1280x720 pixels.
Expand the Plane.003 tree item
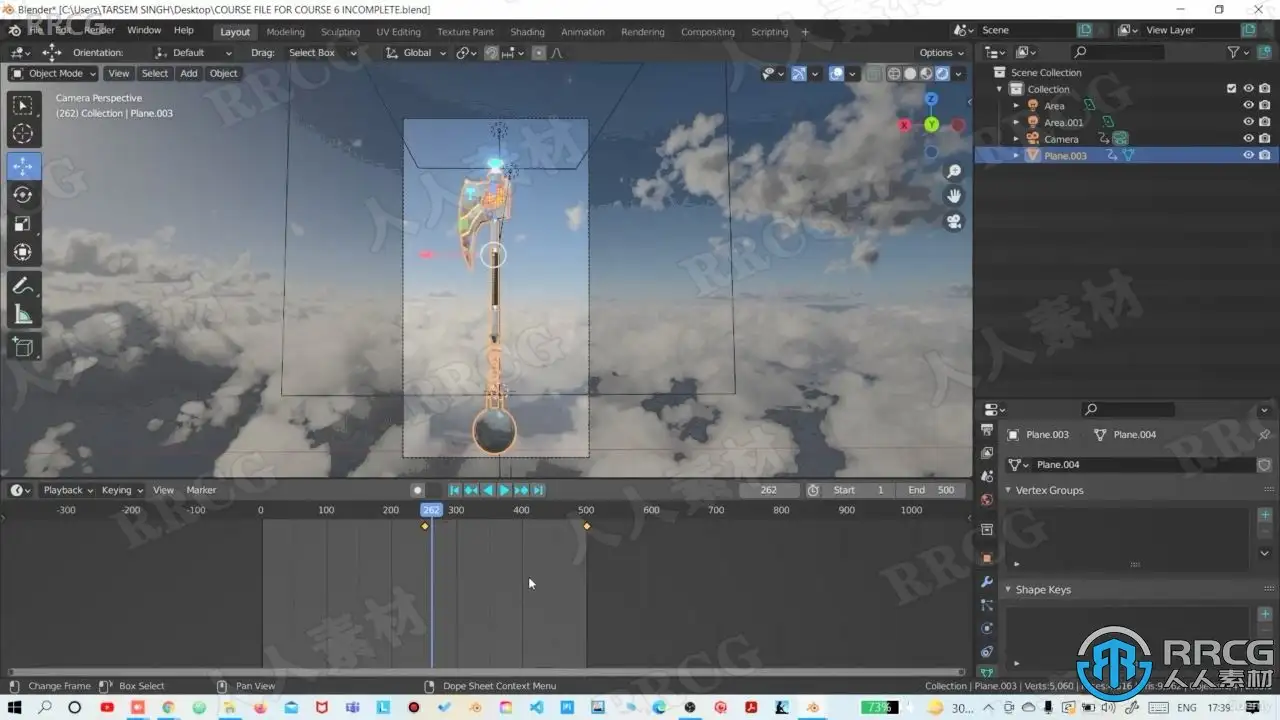click(x=1016, y=155)
